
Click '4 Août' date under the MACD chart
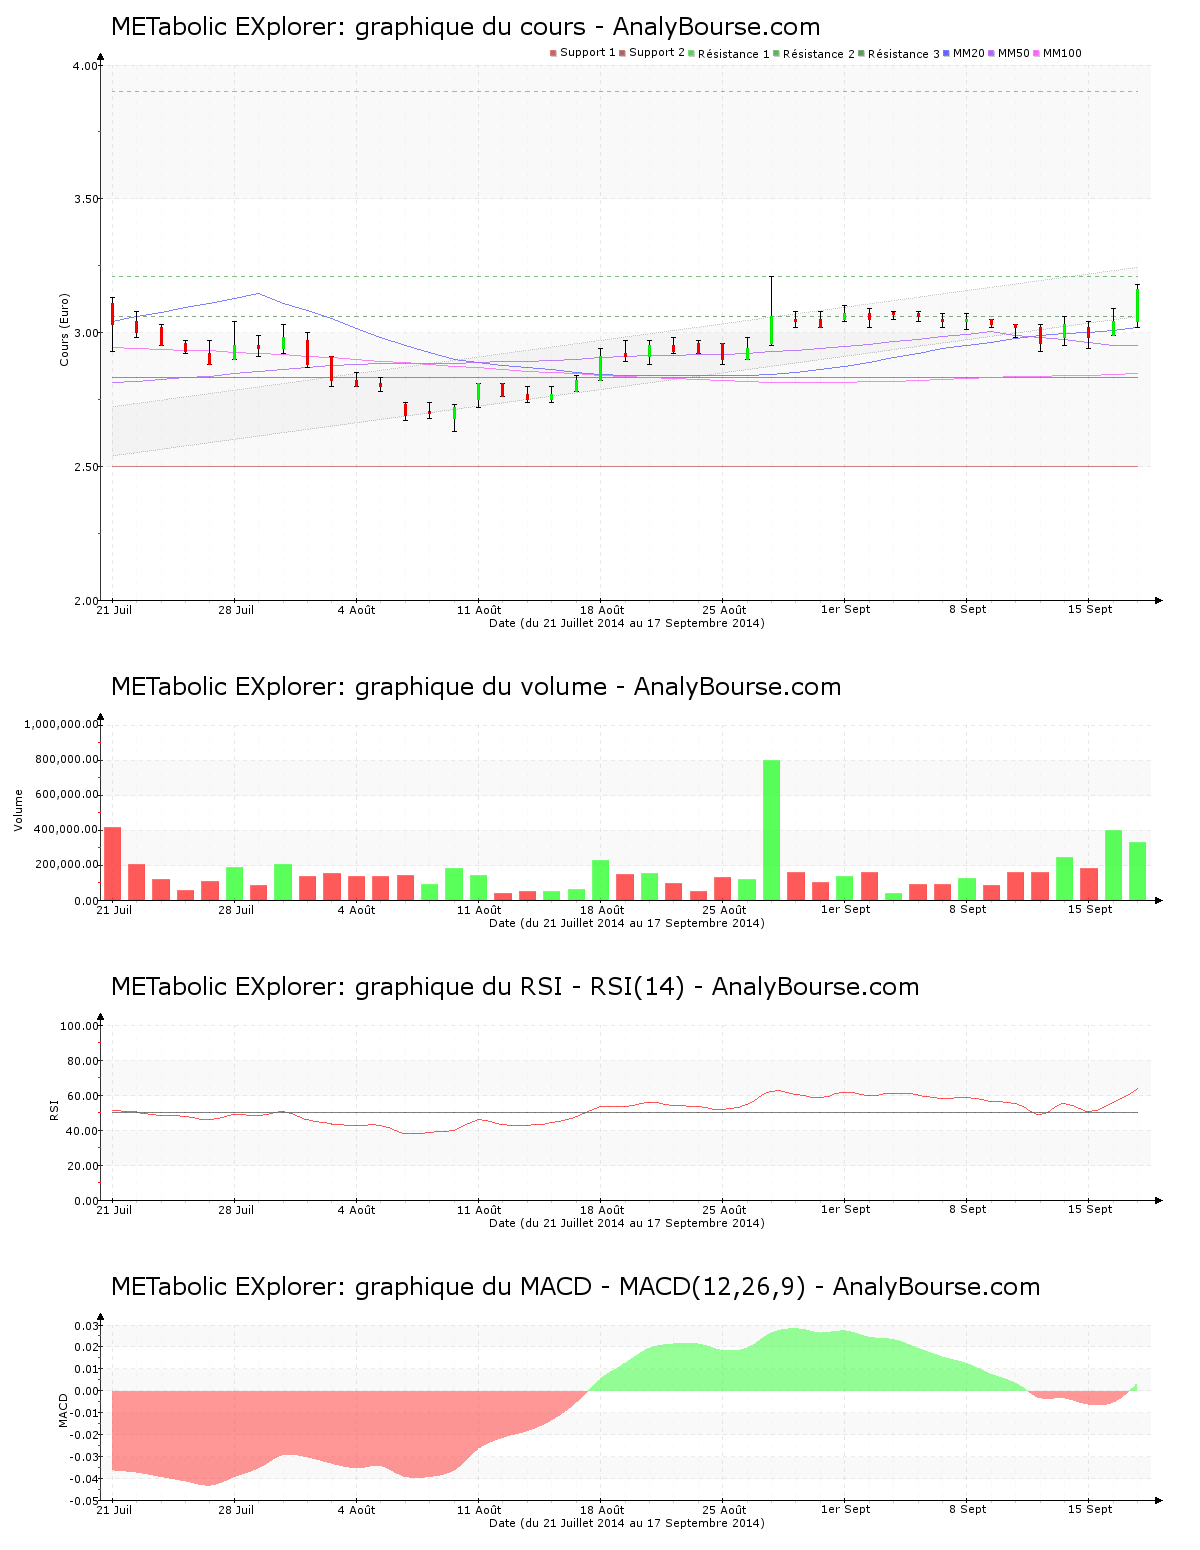(356, 1509)
